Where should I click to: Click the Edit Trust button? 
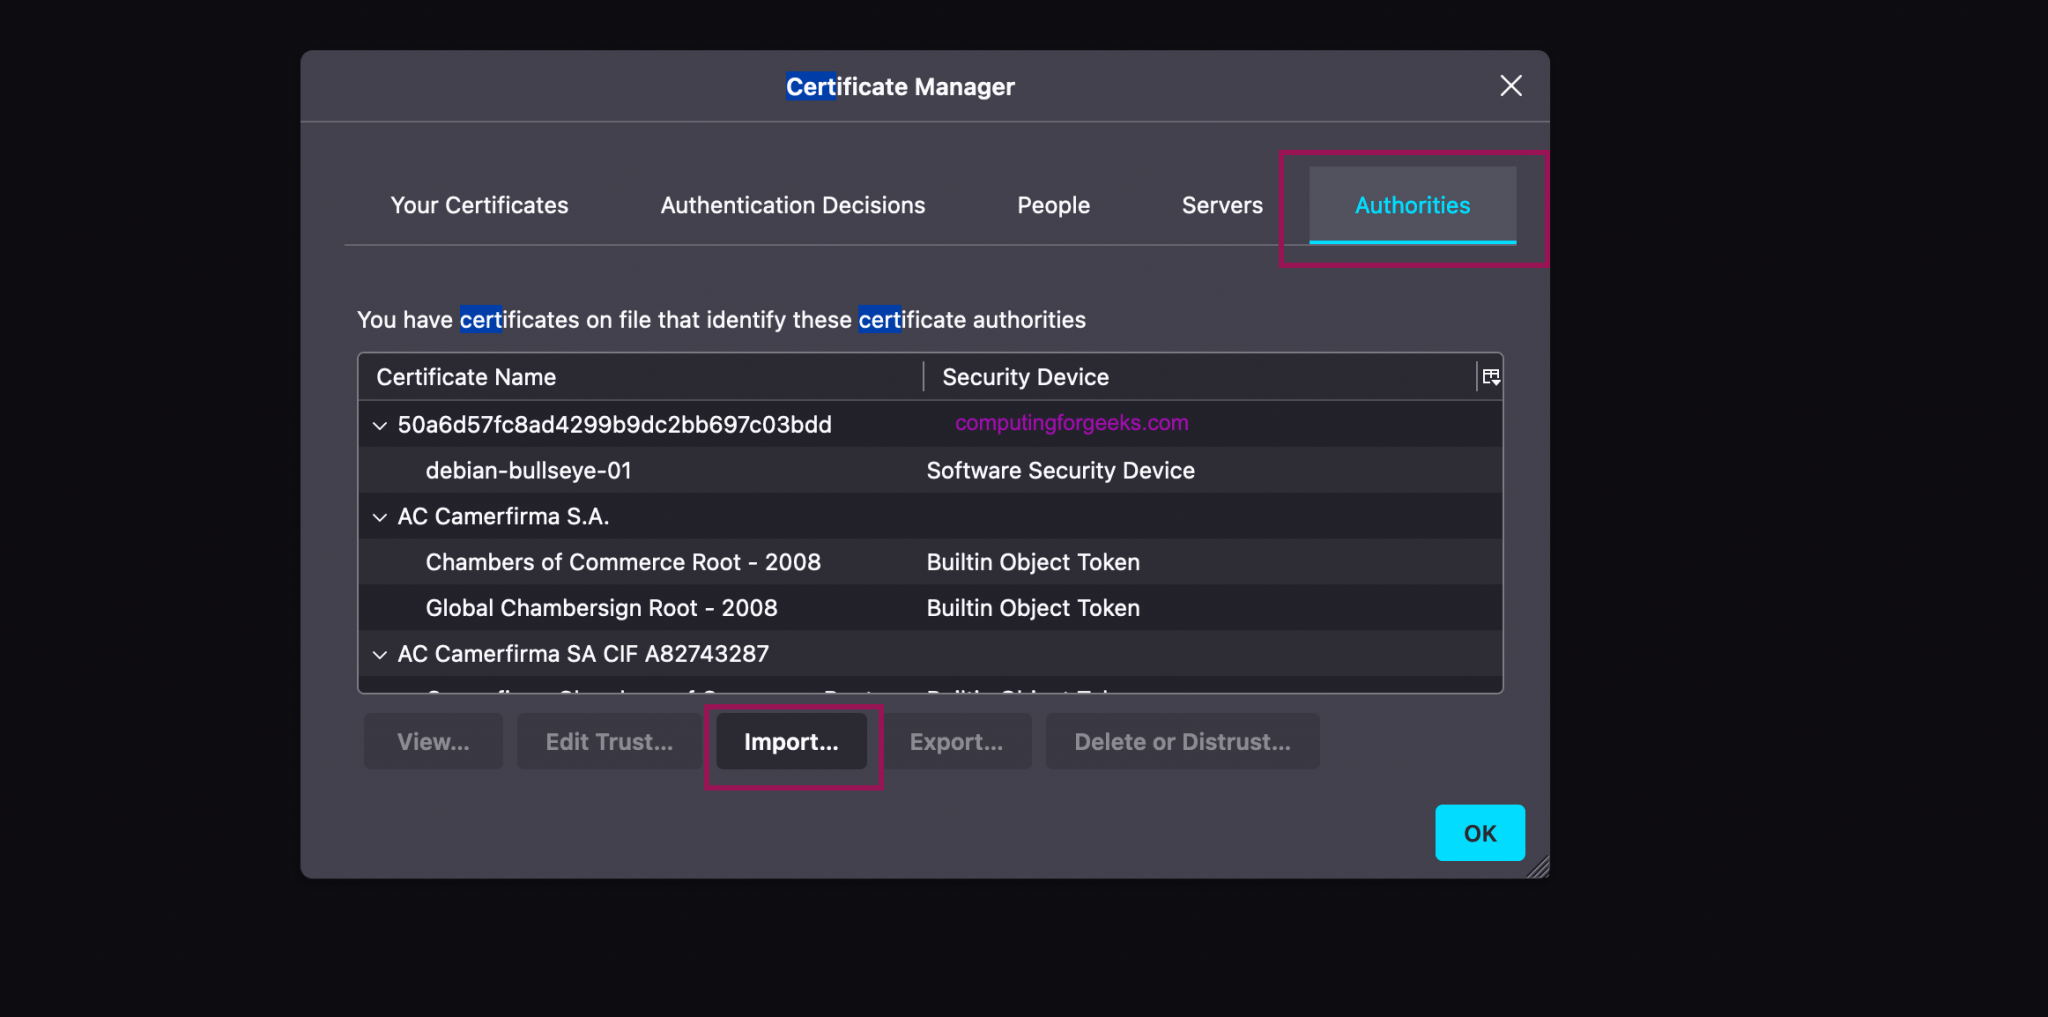[608, 741]
